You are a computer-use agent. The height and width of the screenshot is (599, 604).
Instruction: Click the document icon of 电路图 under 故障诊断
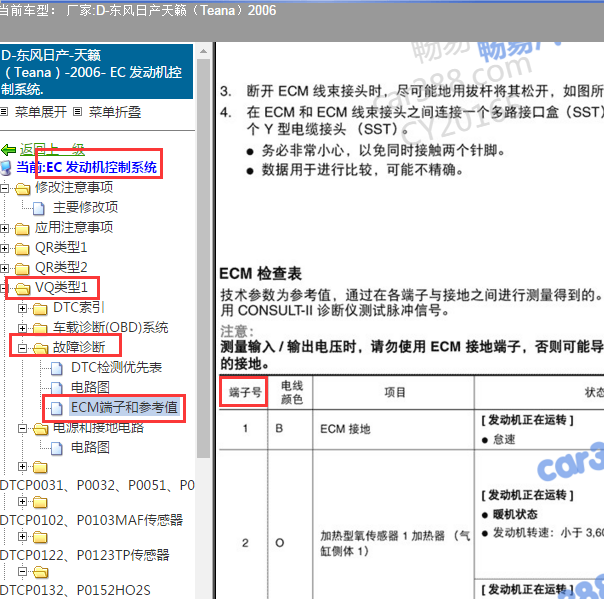click(x=57, y=388)
